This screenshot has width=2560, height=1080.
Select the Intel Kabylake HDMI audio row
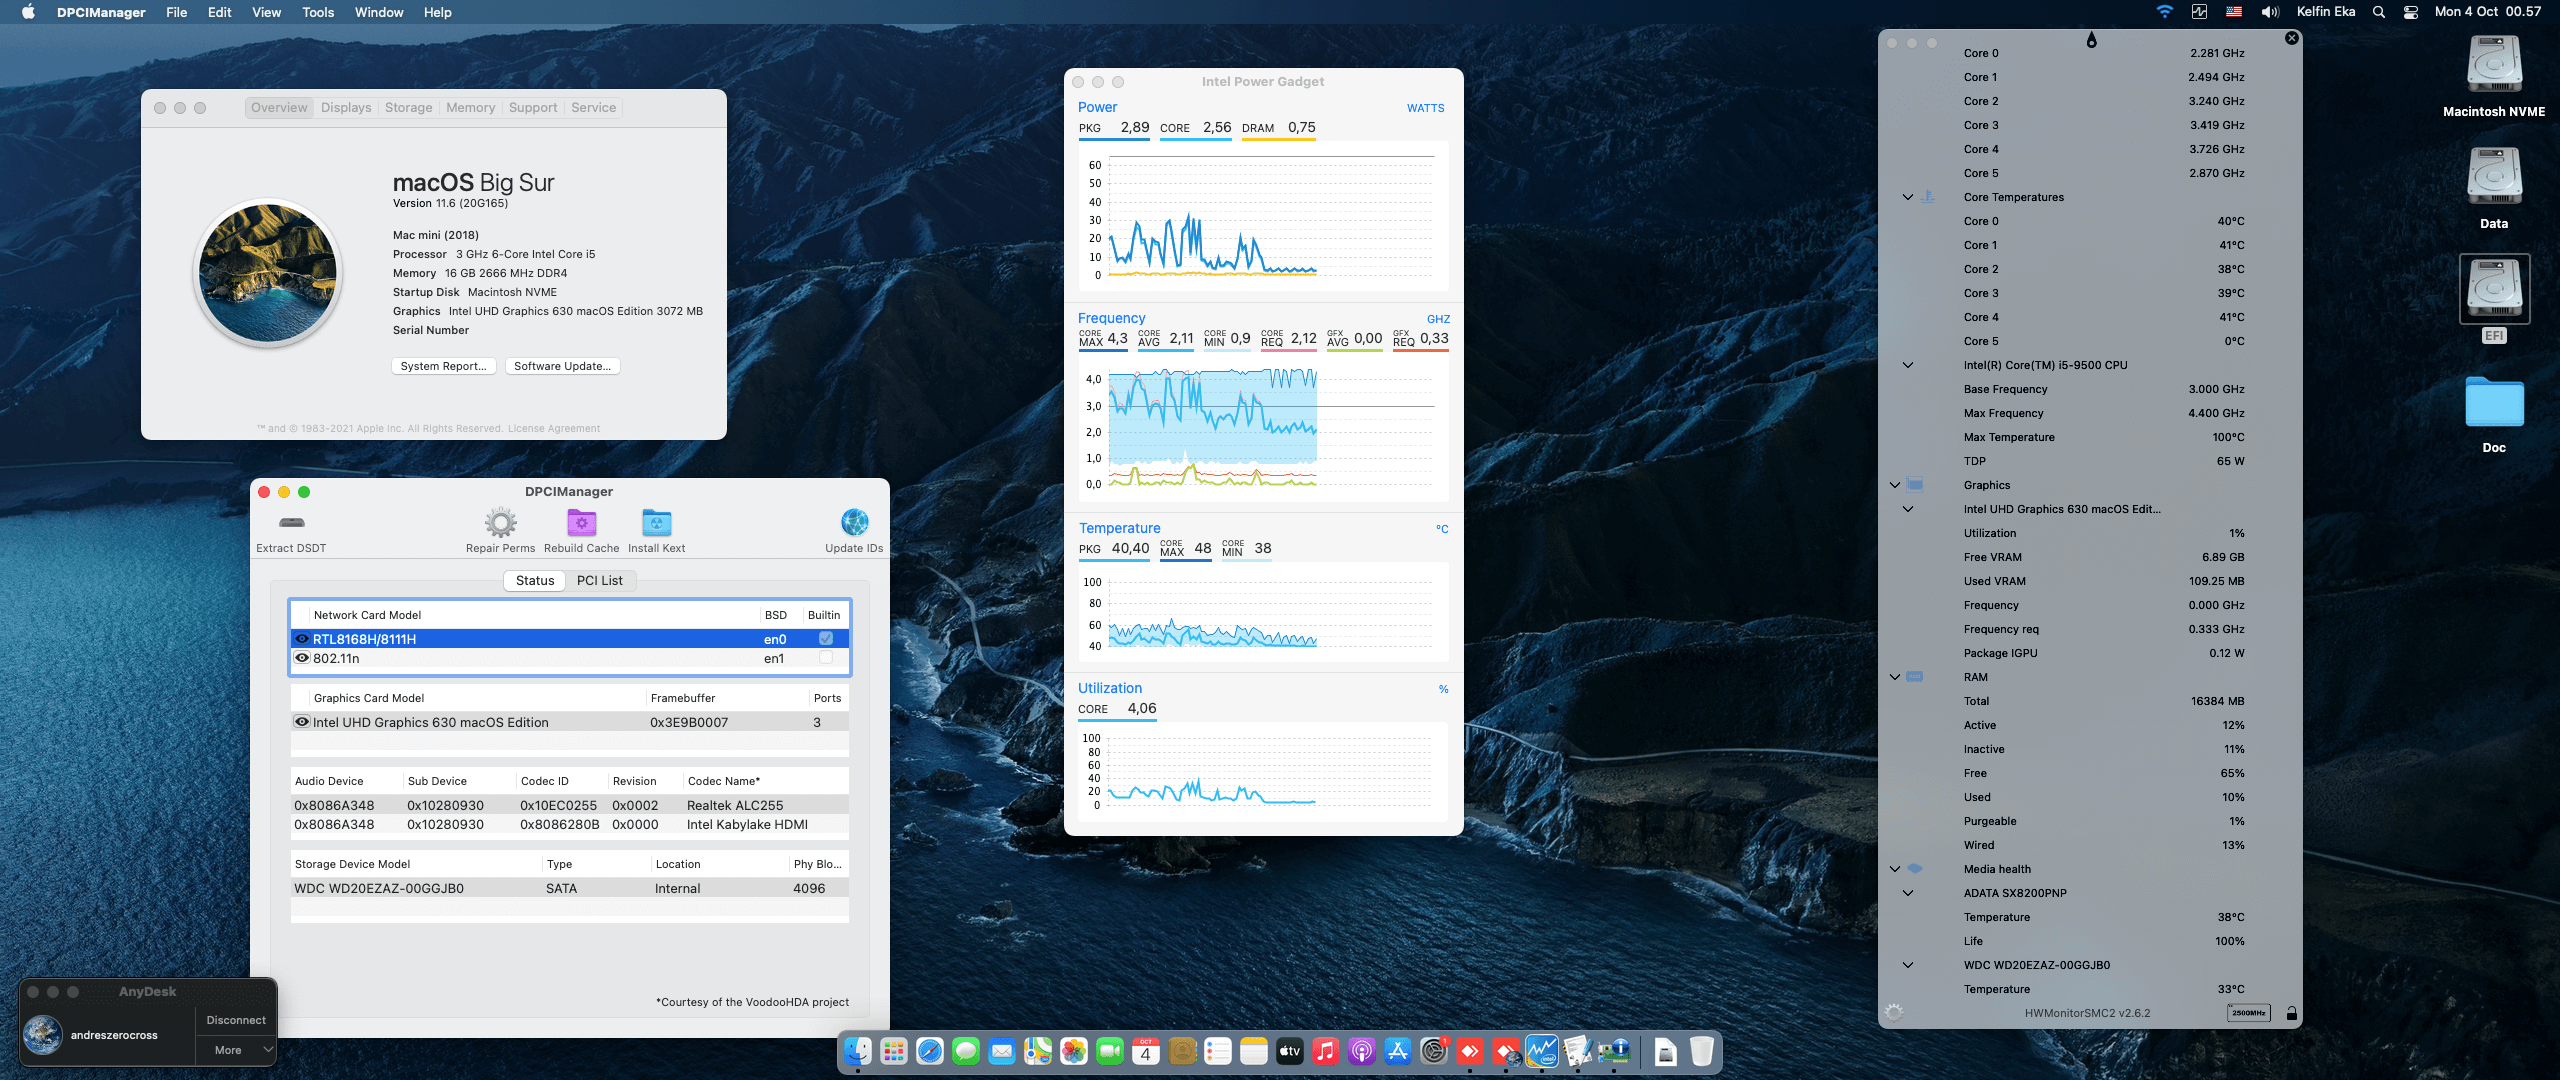(x=570, y=824)
